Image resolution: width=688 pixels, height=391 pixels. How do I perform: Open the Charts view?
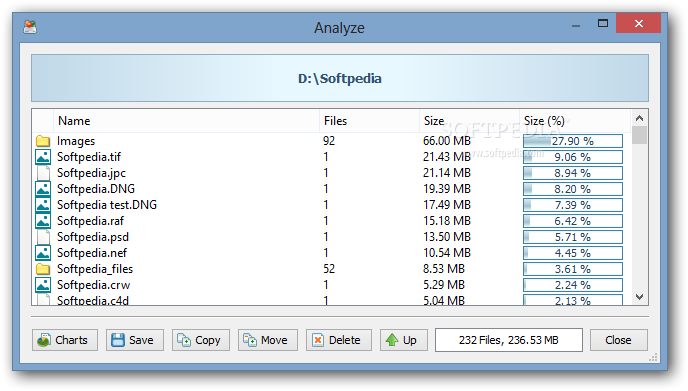pos(64,340)
